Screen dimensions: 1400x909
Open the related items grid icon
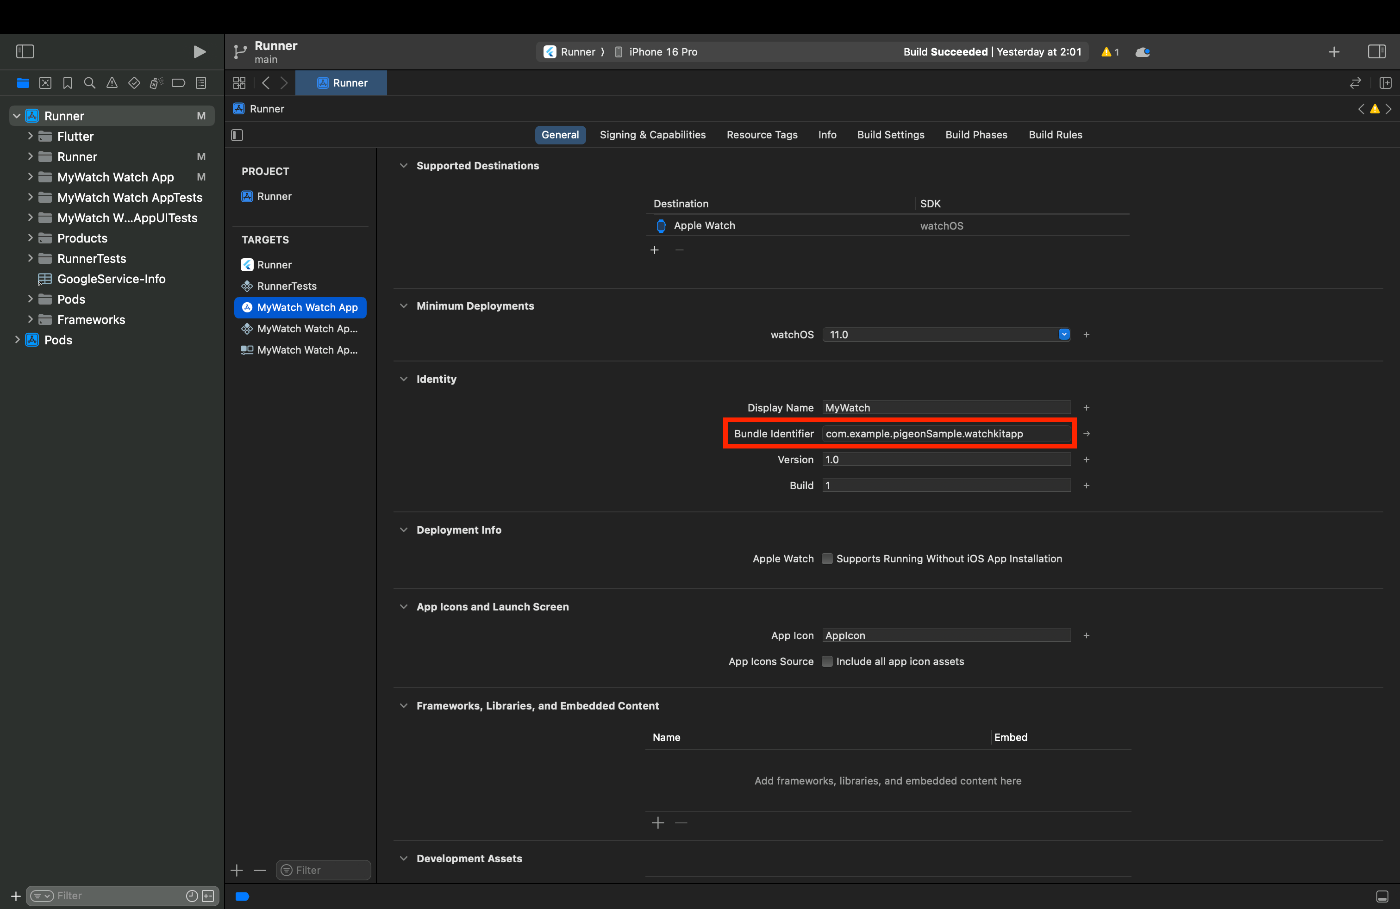(x=239, y=83)
